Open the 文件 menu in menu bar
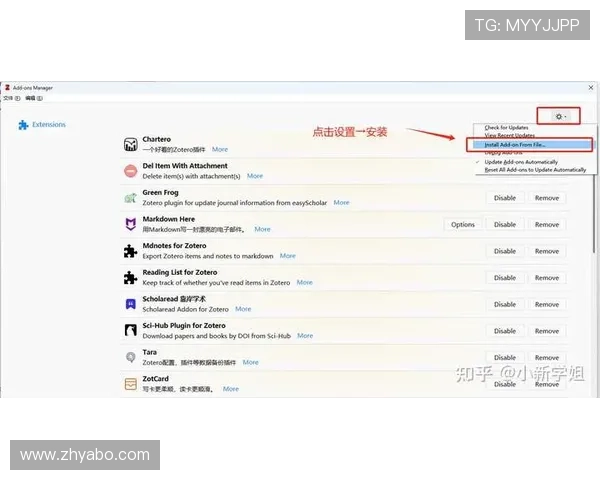This screenshot has height=480, width=600. coord(12,98)
